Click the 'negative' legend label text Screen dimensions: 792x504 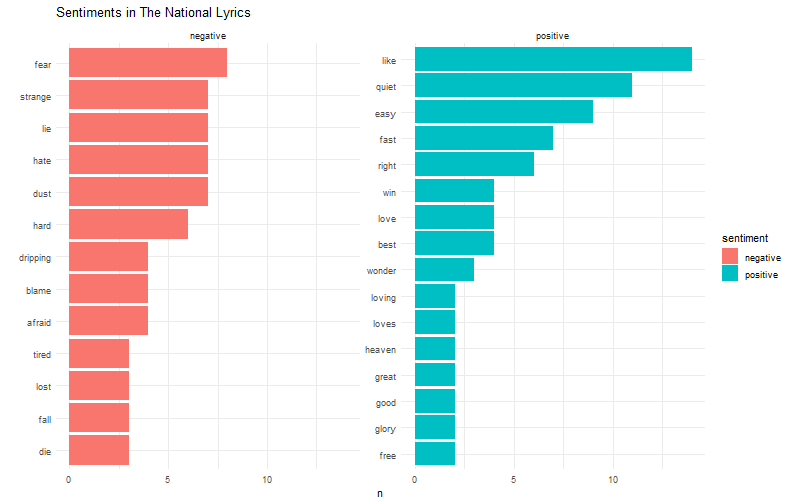tap(763, 258)
